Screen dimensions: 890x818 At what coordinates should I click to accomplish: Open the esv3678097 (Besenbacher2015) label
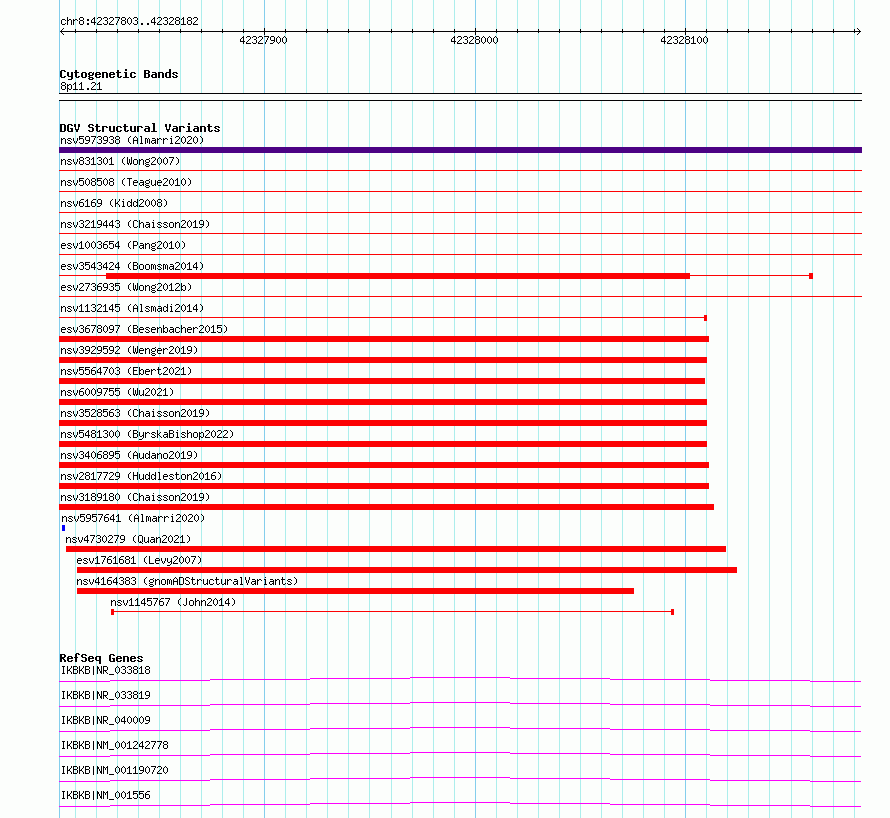(x=144, y=329)
